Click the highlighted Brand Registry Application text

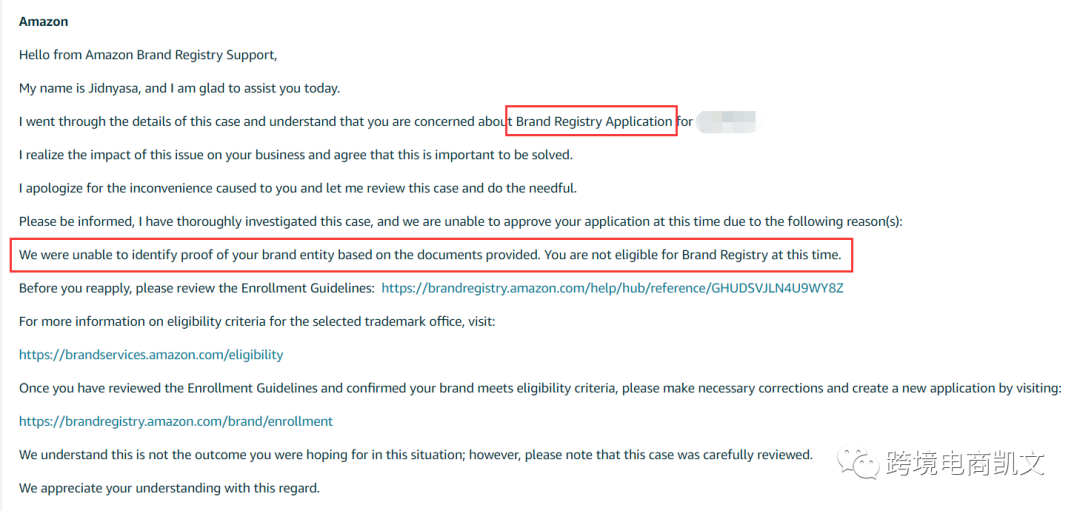pos(594,122)
